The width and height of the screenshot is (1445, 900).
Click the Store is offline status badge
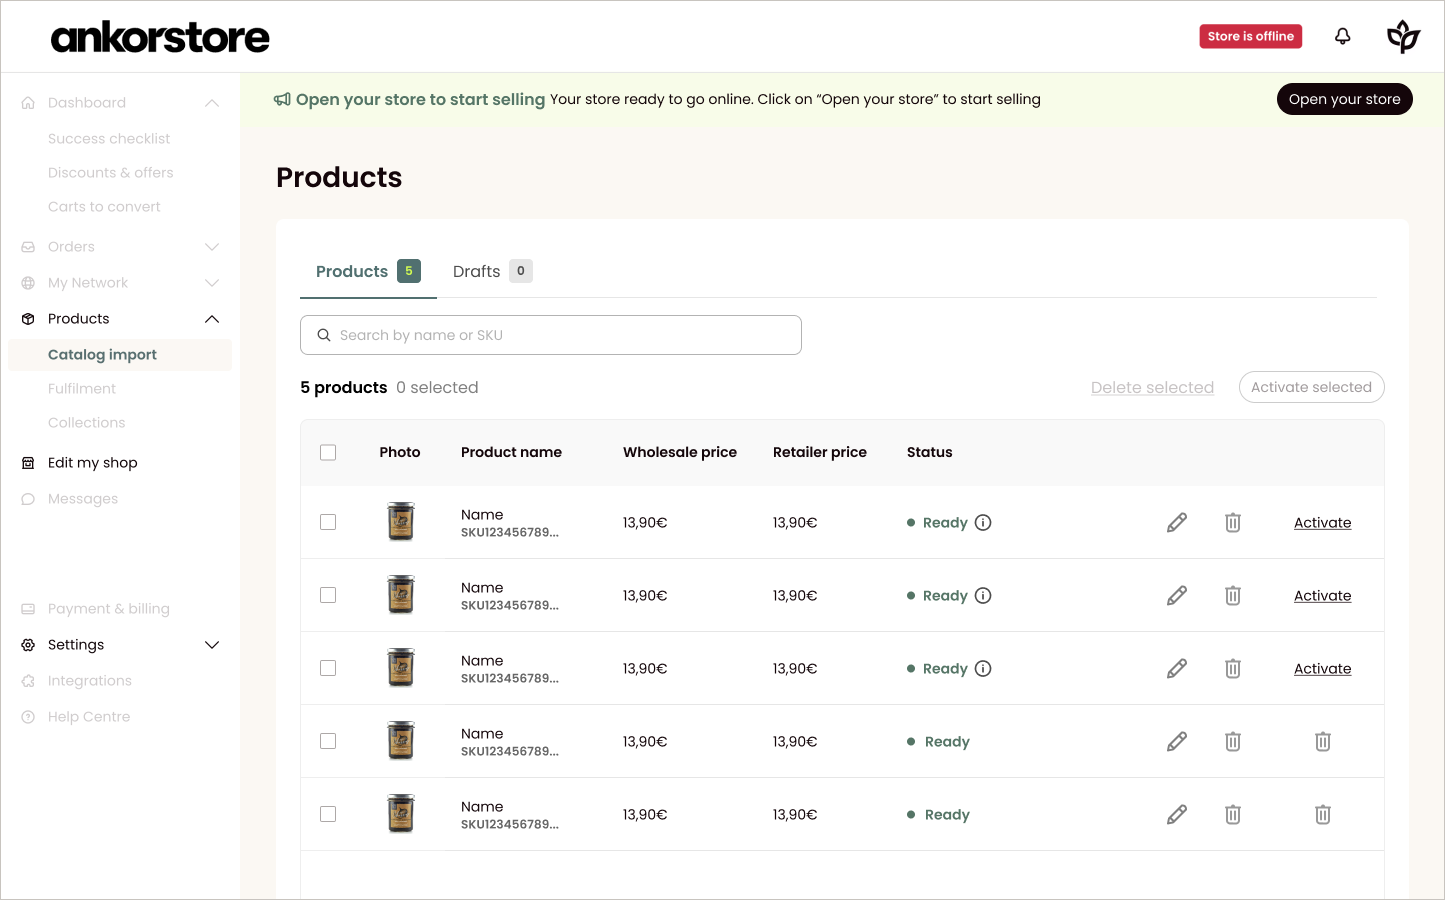[1251, 36]
